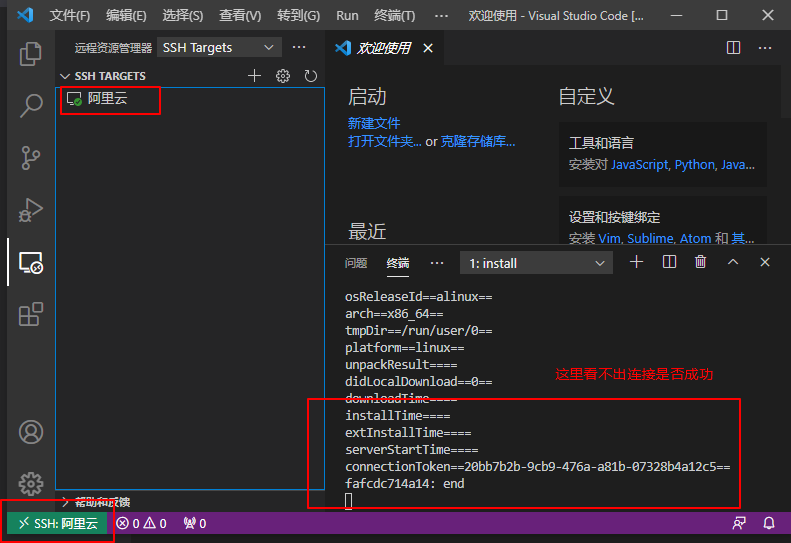Open the Accounts menu icon
791x543 pixels.
tap(31, 432)
